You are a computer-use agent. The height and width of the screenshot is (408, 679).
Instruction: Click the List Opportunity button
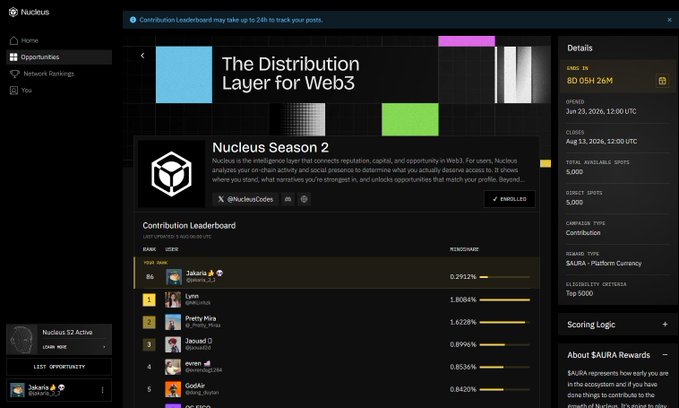[x=59, y=367]
